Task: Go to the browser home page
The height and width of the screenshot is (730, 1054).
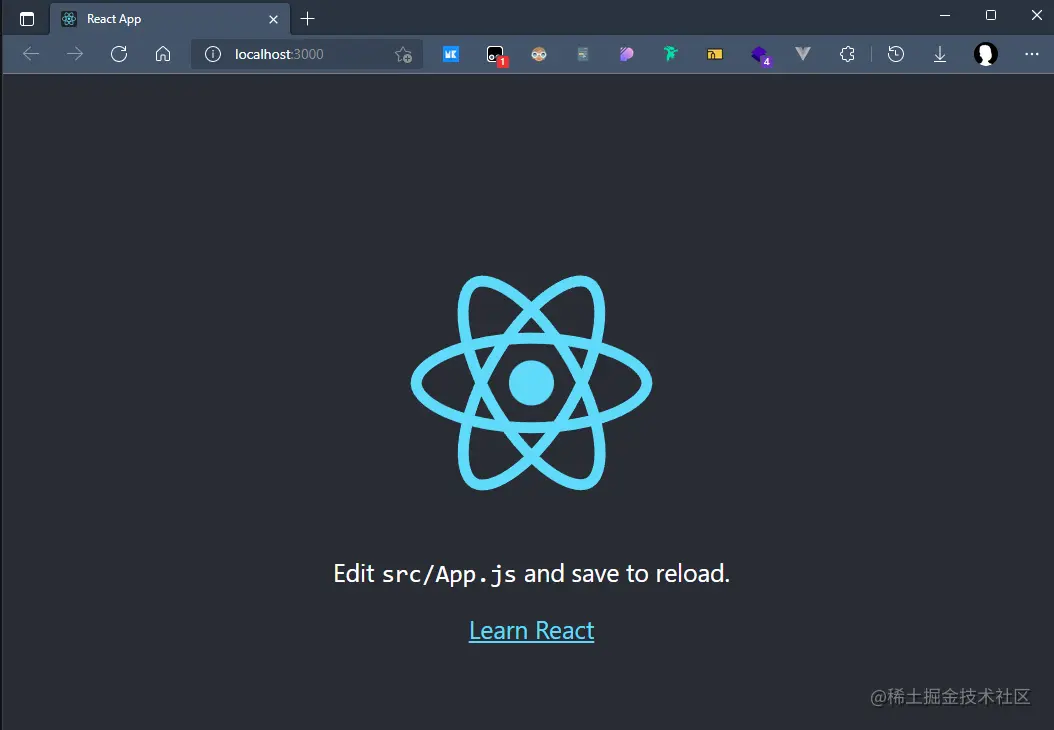Action: tap(163, 54)
